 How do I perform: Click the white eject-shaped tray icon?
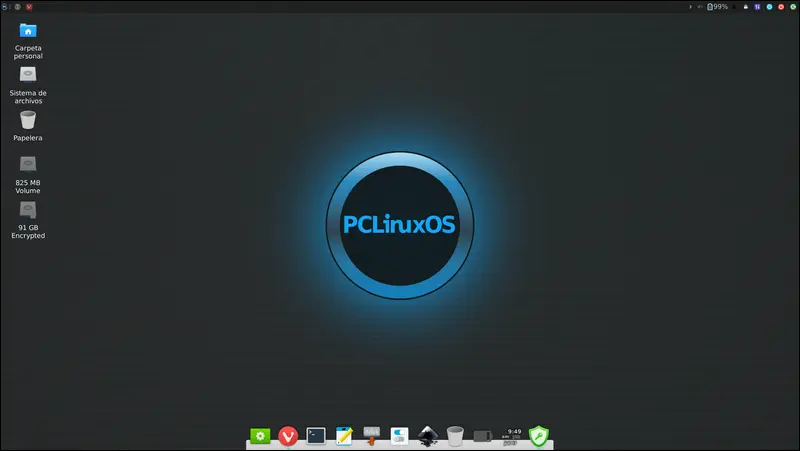746,7
